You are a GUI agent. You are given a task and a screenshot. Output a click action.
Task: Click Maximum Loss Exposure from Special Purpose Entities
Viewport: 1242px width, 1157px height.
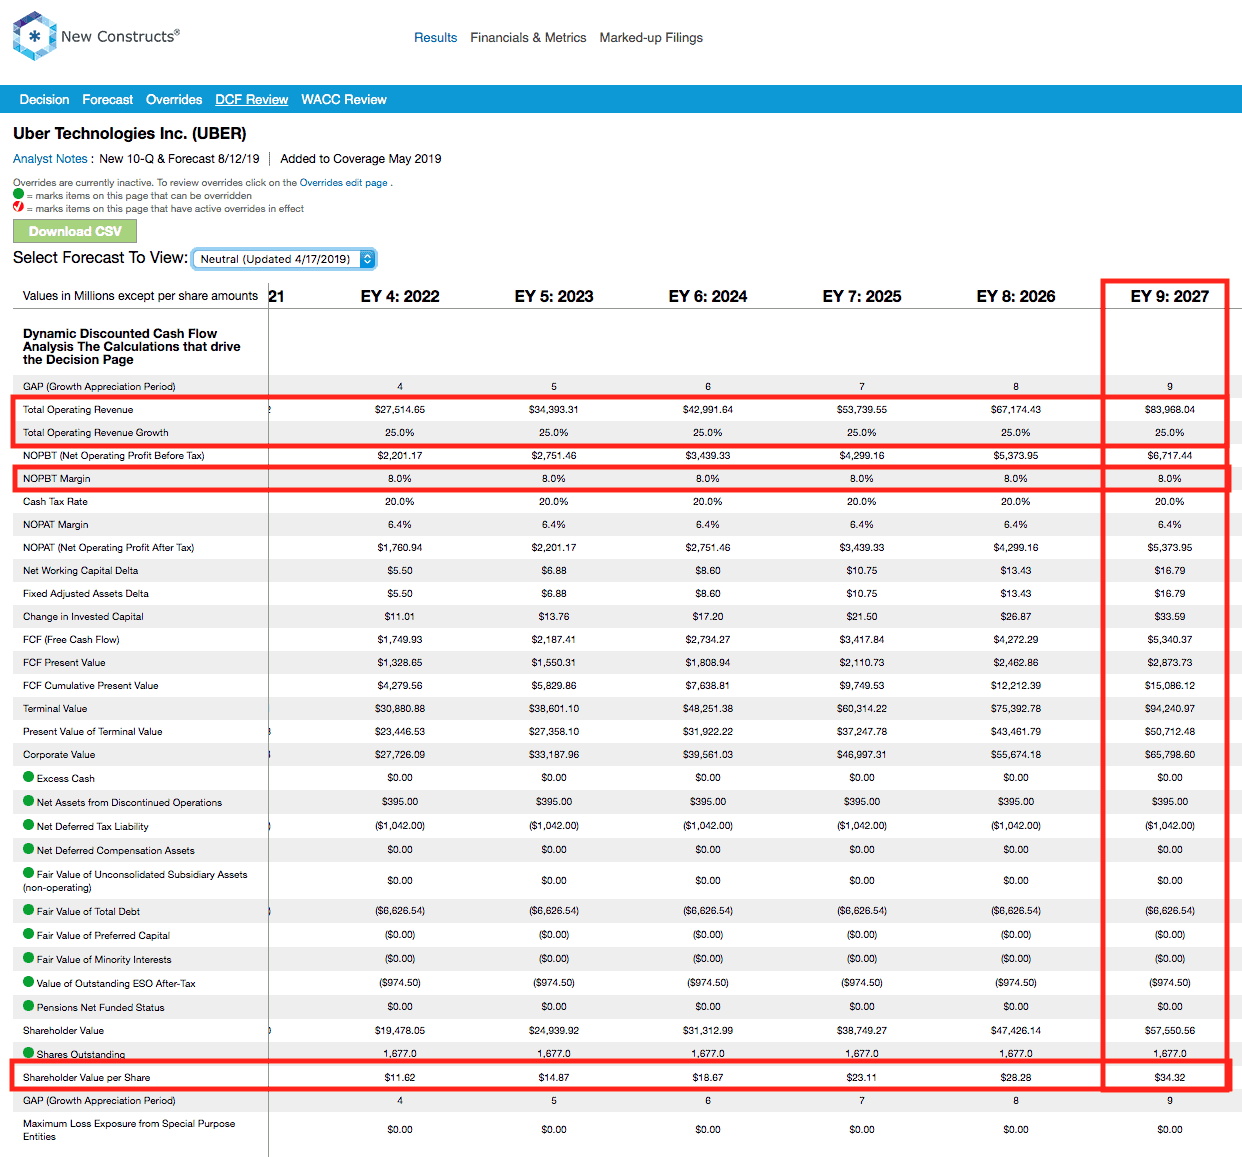pyautogui.click(x=129, y=1130)
